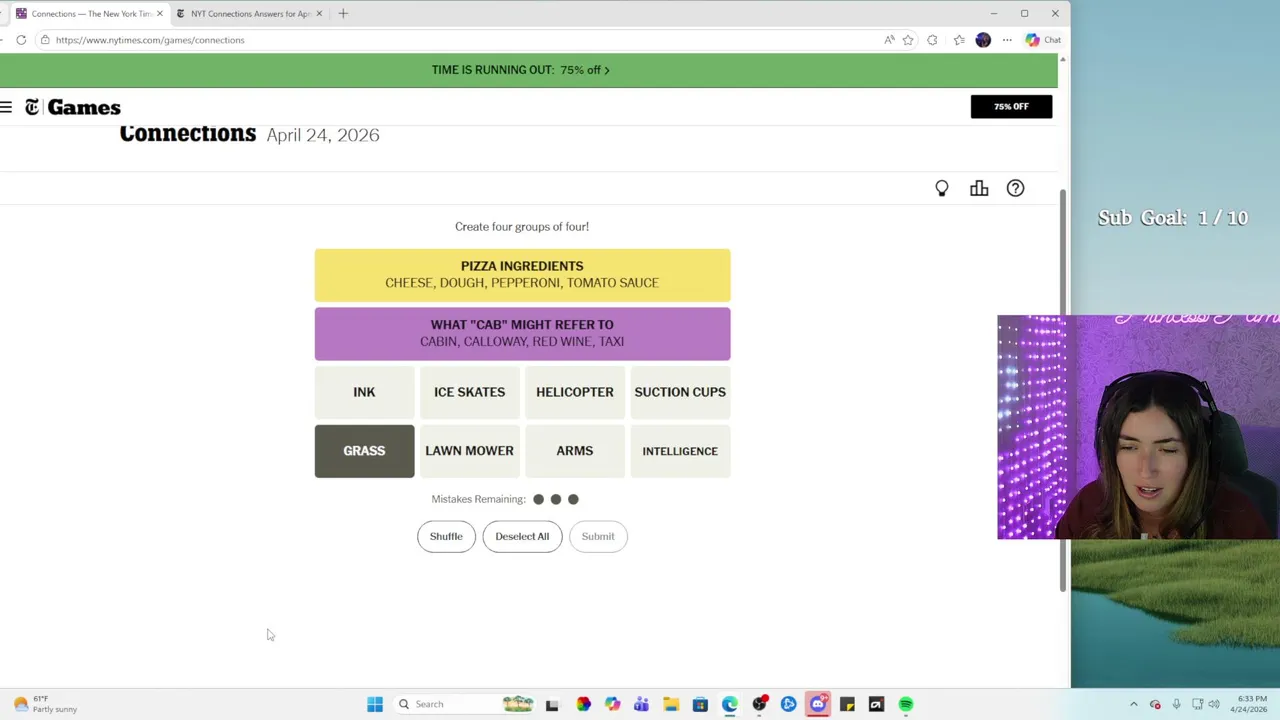Open the hamburger menu beside Games logo

(6, 107)
